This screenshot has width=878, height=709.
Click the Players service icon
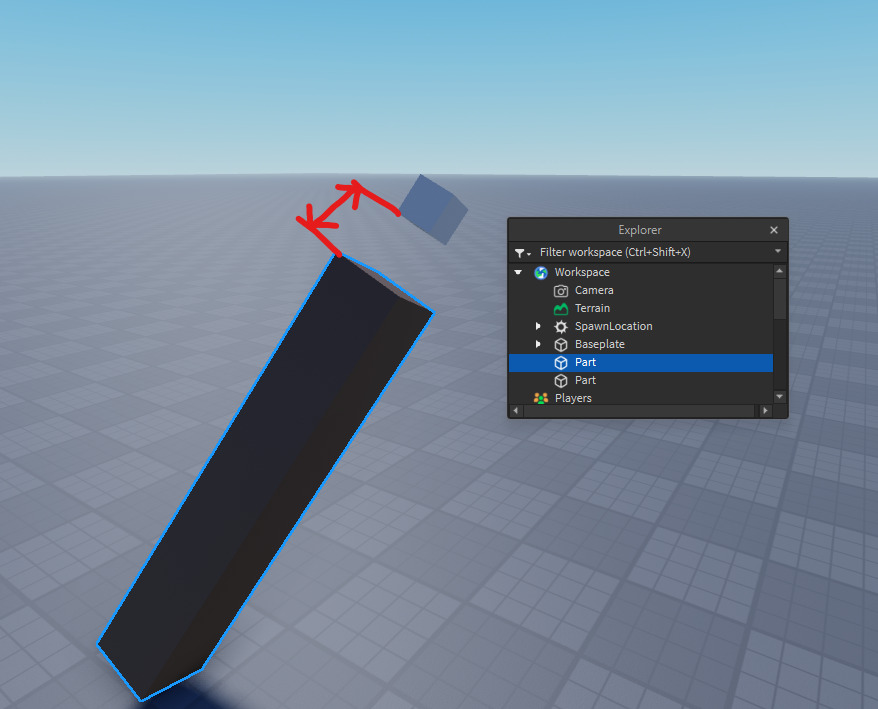coord(540,398)
